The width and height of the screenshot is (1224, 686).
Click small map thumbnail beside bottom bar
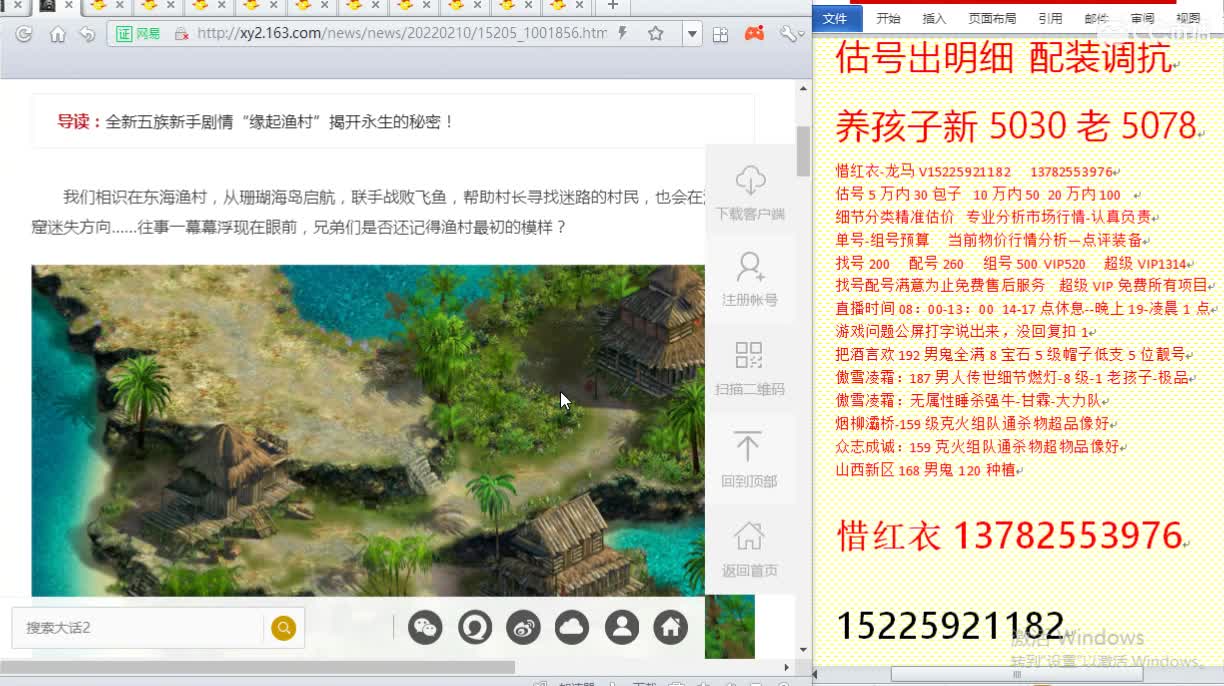tap(730, 627)
